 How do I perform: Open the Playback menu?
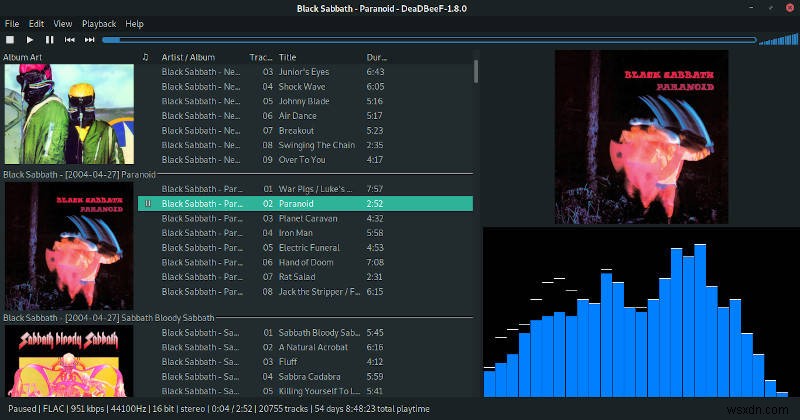point(99,23)
